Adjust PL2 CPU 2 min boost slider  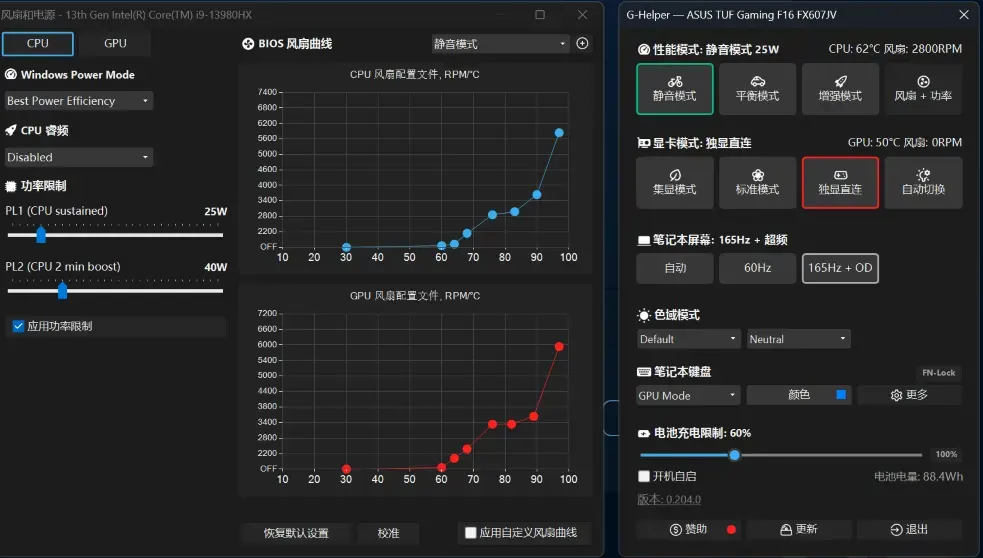point(62,290)
